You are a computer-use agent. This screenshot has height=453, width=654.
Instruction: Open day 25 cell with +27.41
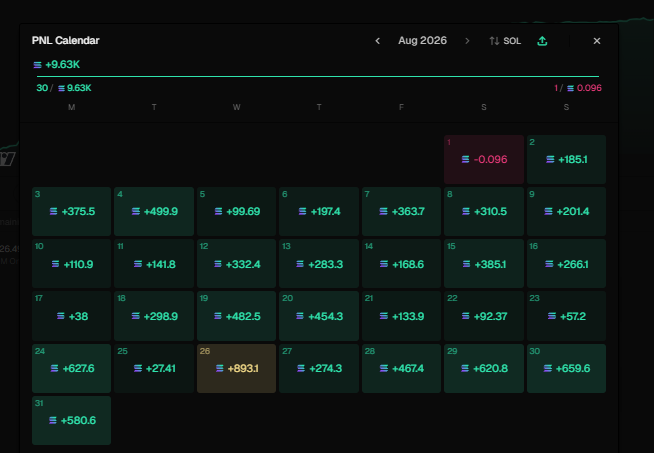point(154,368)
